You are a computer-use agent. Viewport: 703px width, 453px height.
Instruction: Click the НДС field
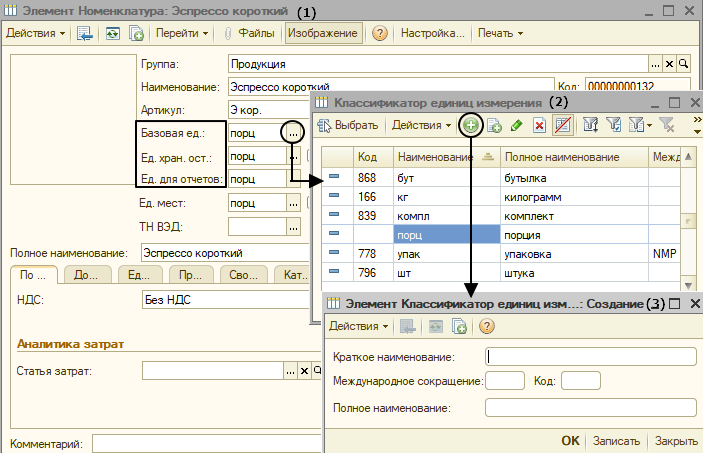pos(226,300)
